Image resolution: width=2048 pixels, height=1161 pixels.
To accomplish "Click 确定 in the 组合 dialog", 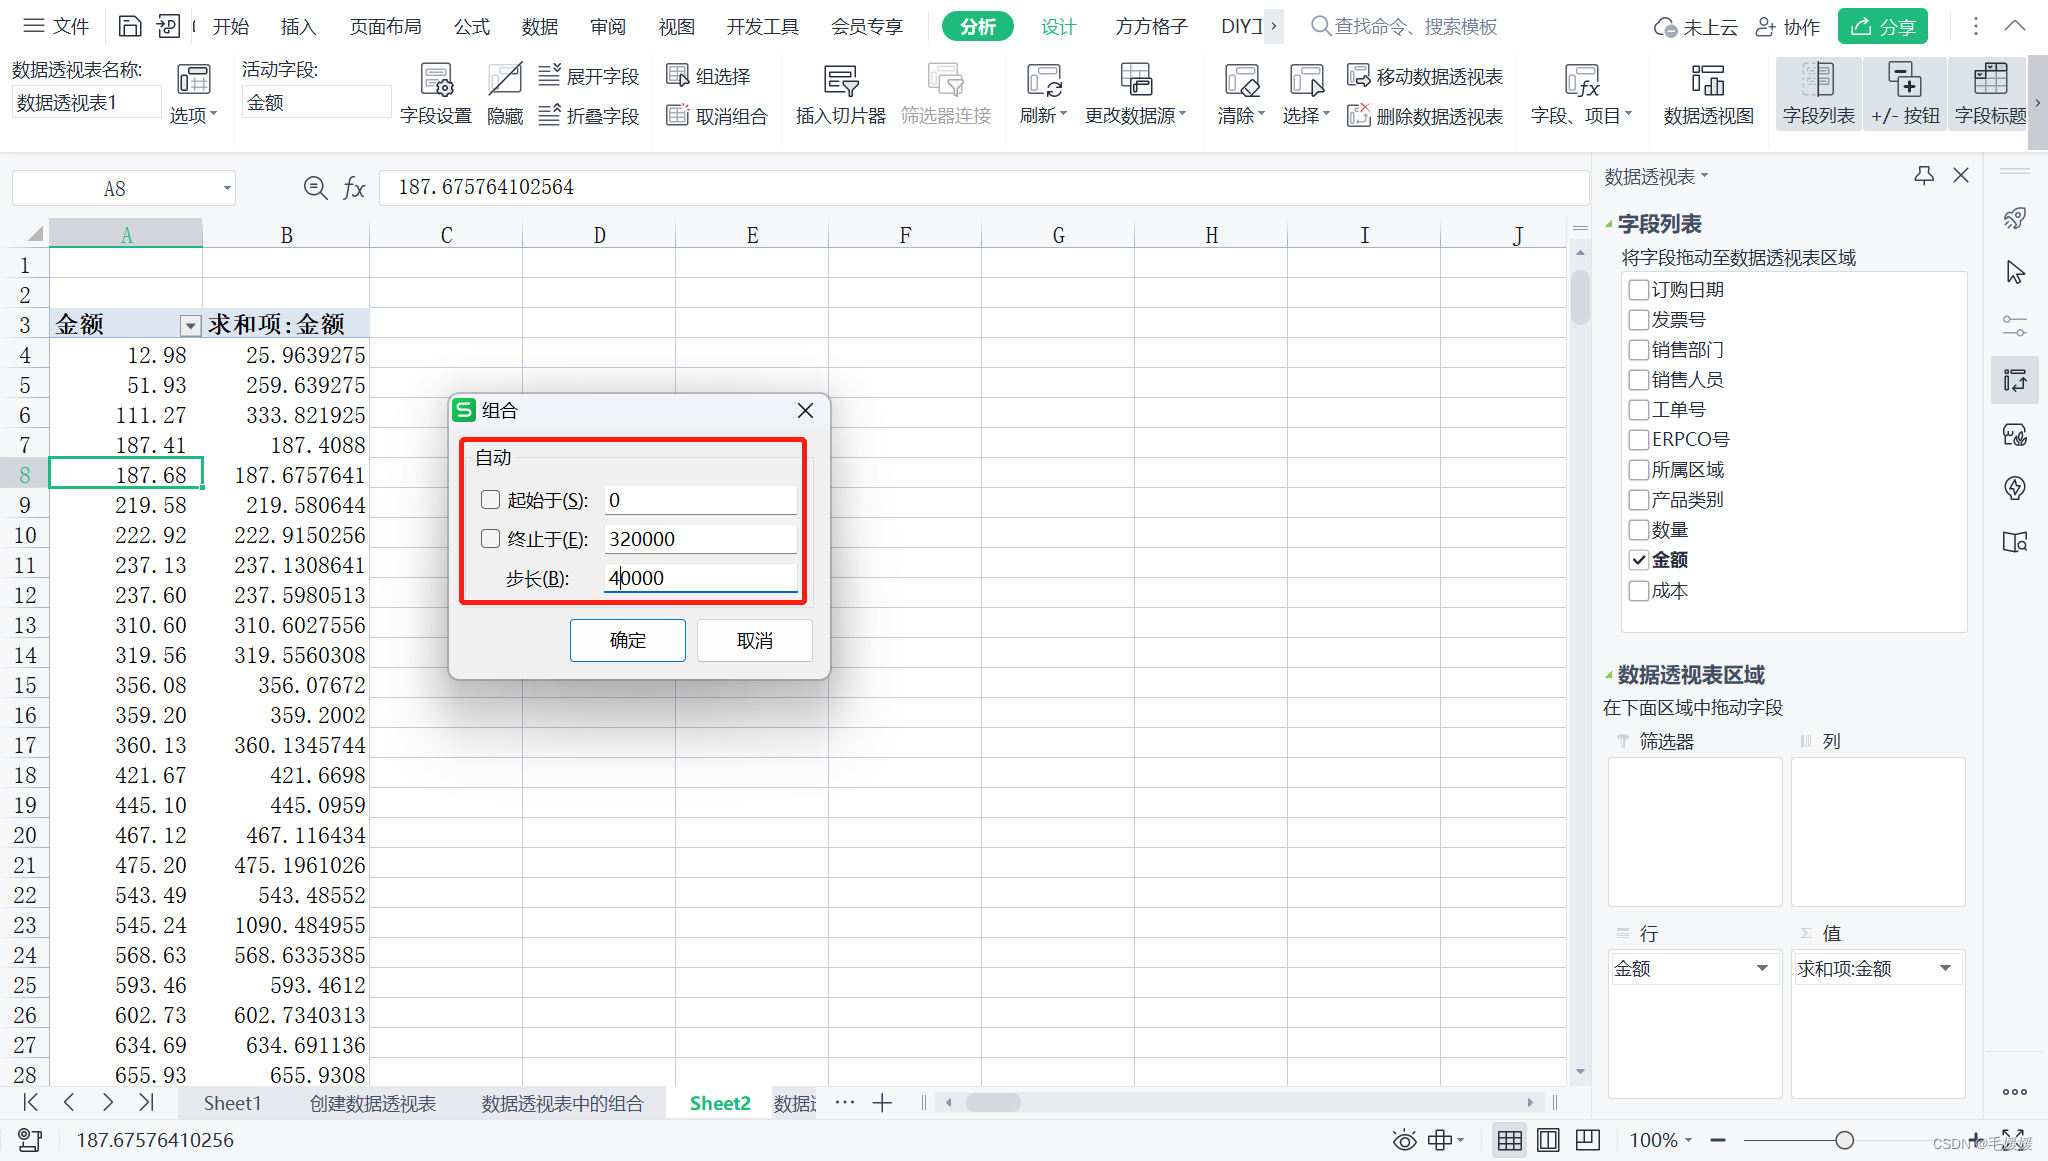I will [x=628, y=640].
